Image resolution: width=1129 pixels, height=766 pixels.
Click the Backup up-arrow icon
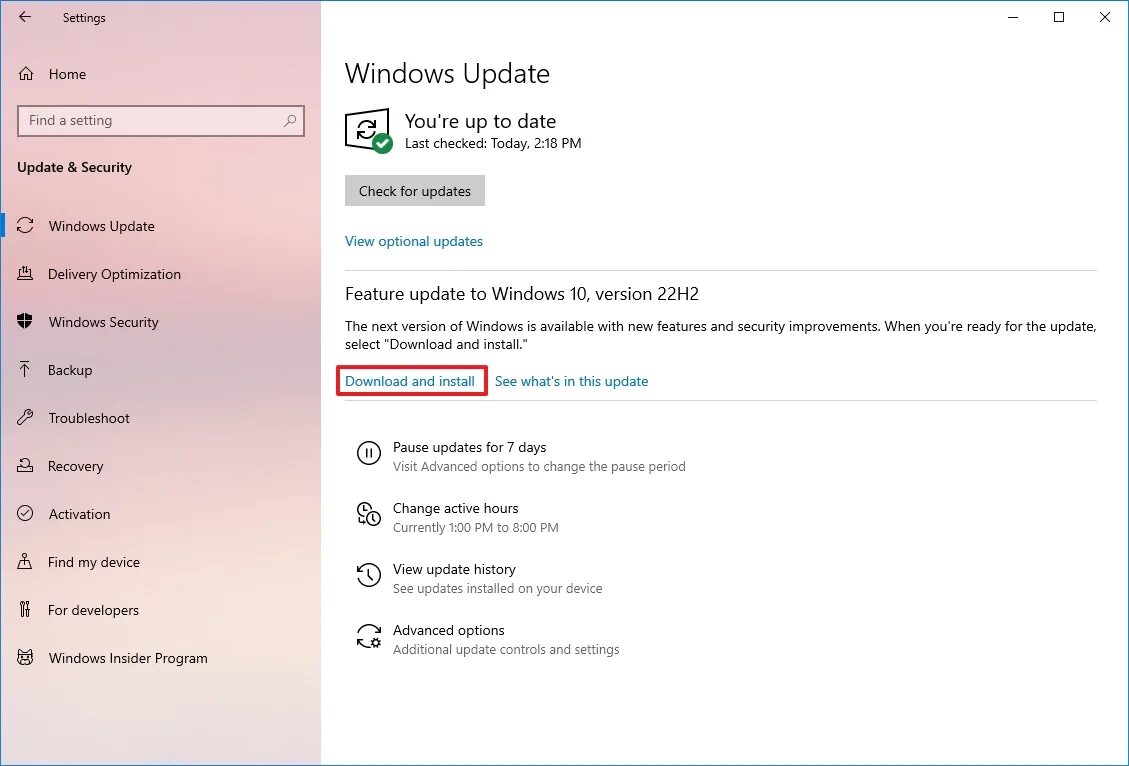click(x=25, y=369)
